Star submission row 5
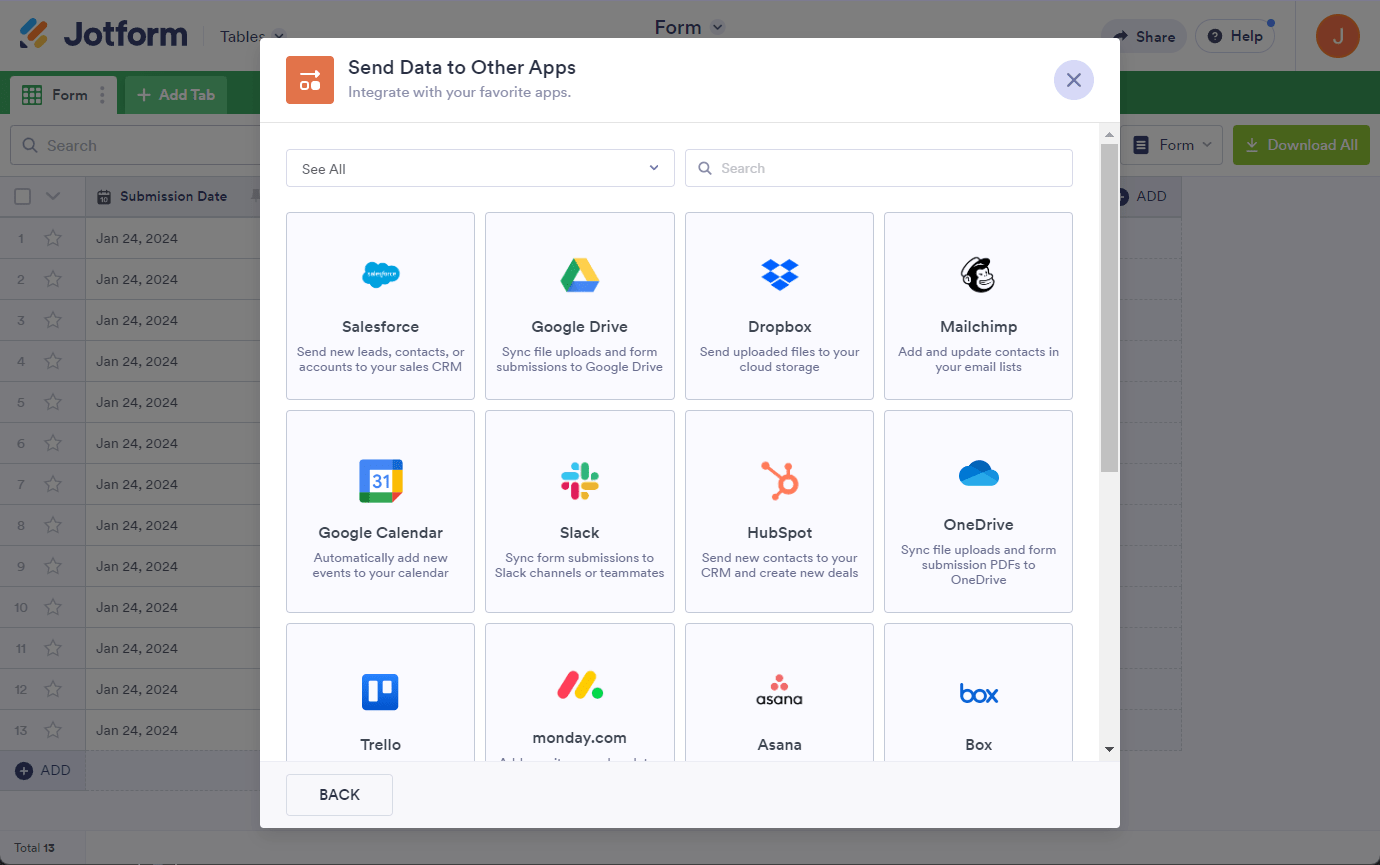1380x865 pixels. (53, 403)
